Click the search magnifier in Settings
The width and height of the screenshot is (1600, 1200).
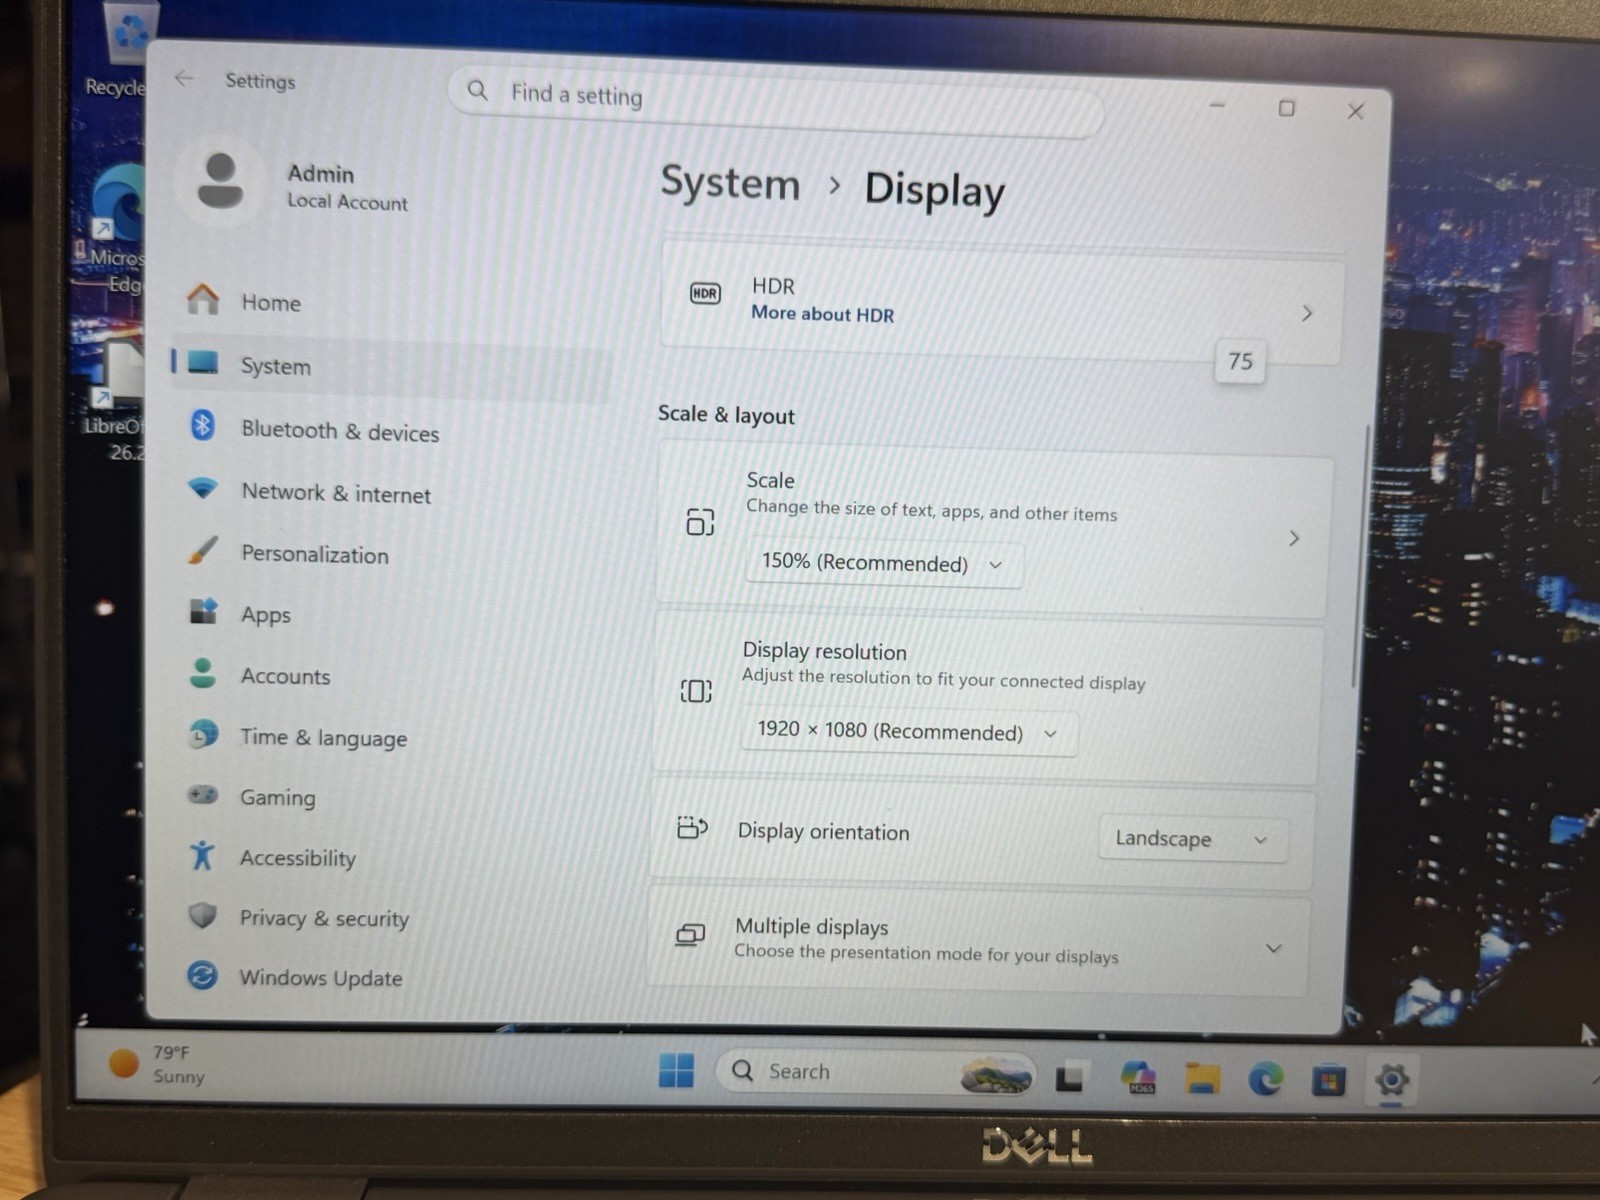pos(478,91)
